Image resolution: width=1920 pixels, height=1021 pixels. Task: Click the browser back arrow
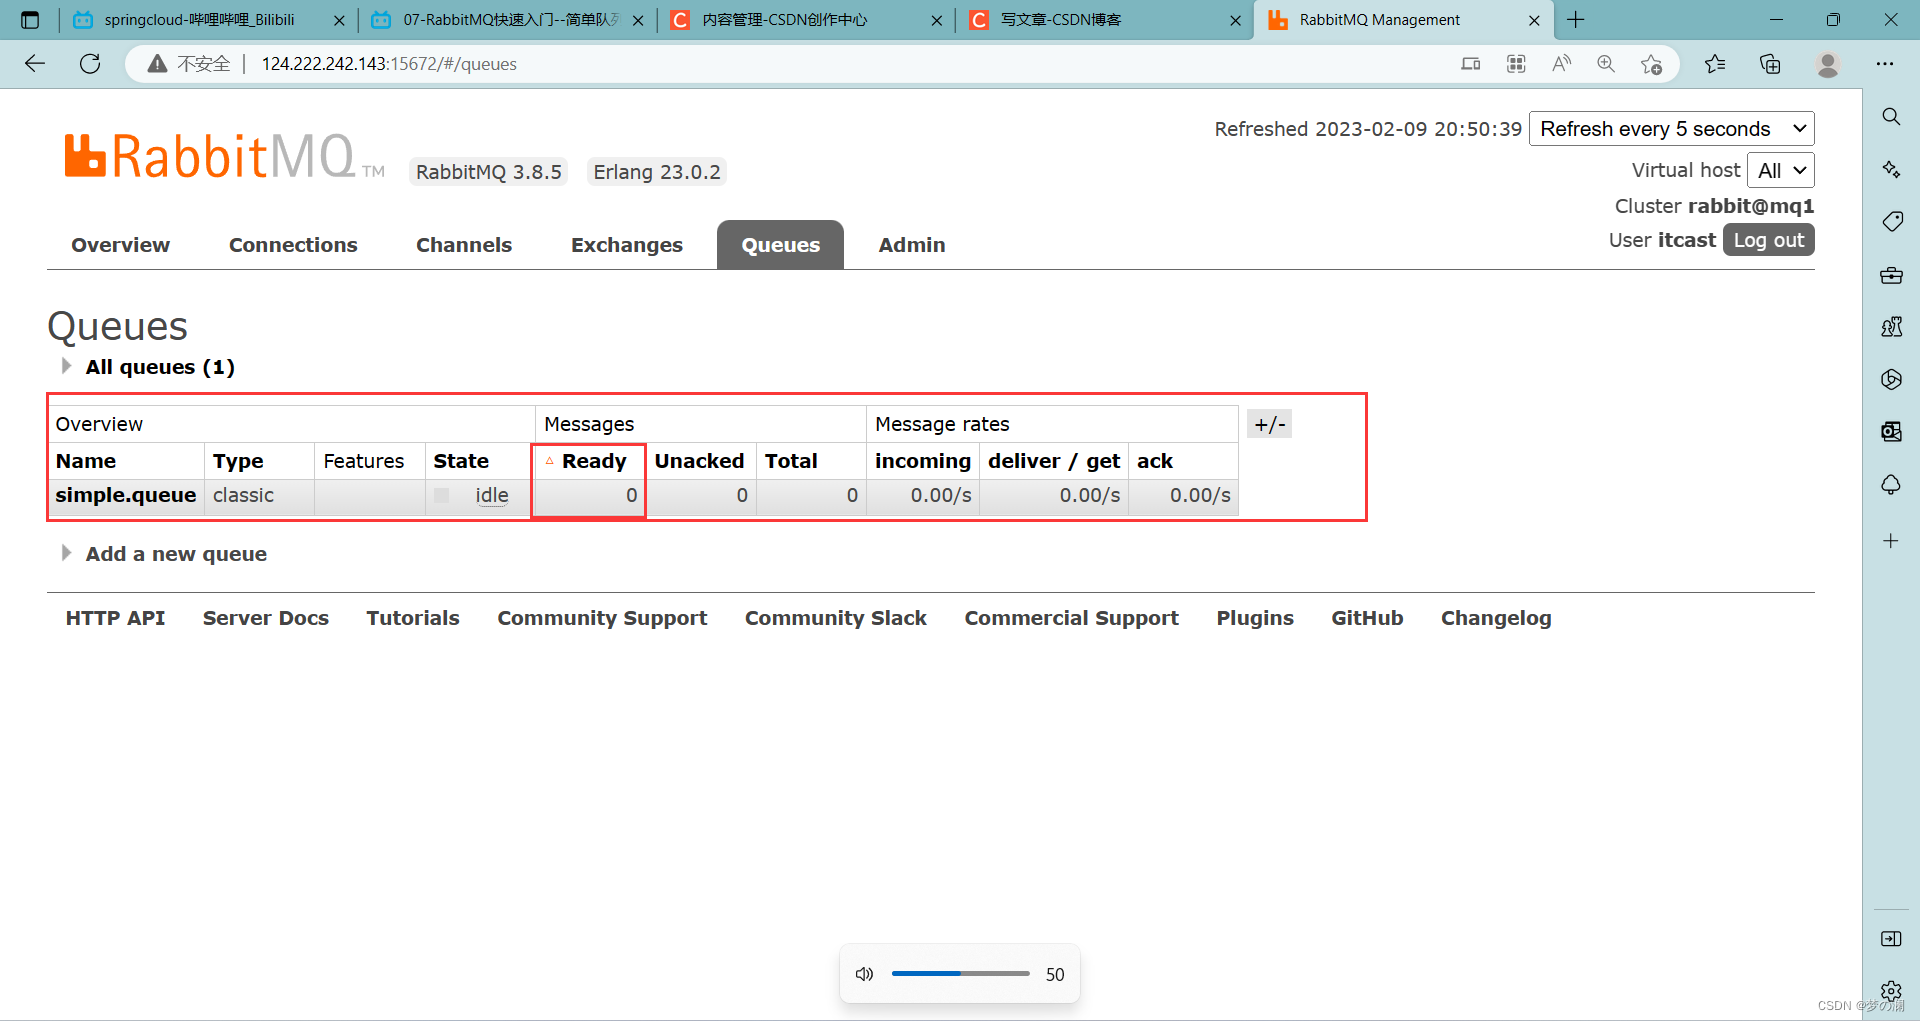click(35, 64)
